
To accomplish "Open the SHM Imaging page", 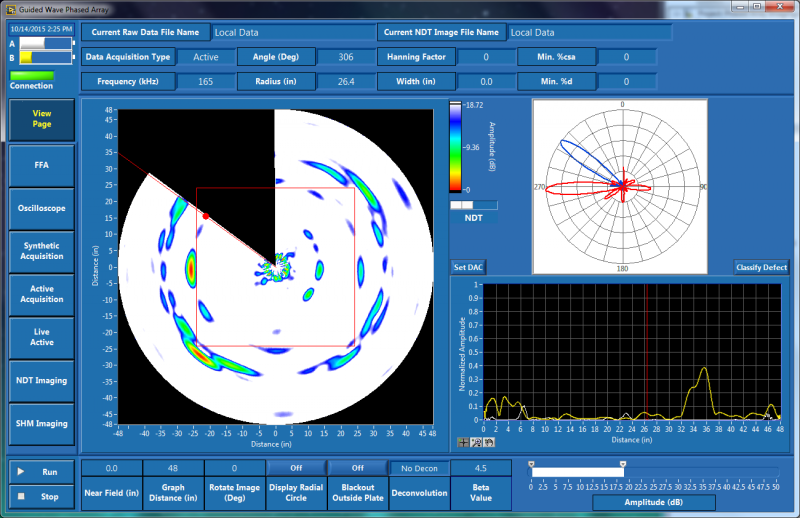I will (x=41, y=424).
